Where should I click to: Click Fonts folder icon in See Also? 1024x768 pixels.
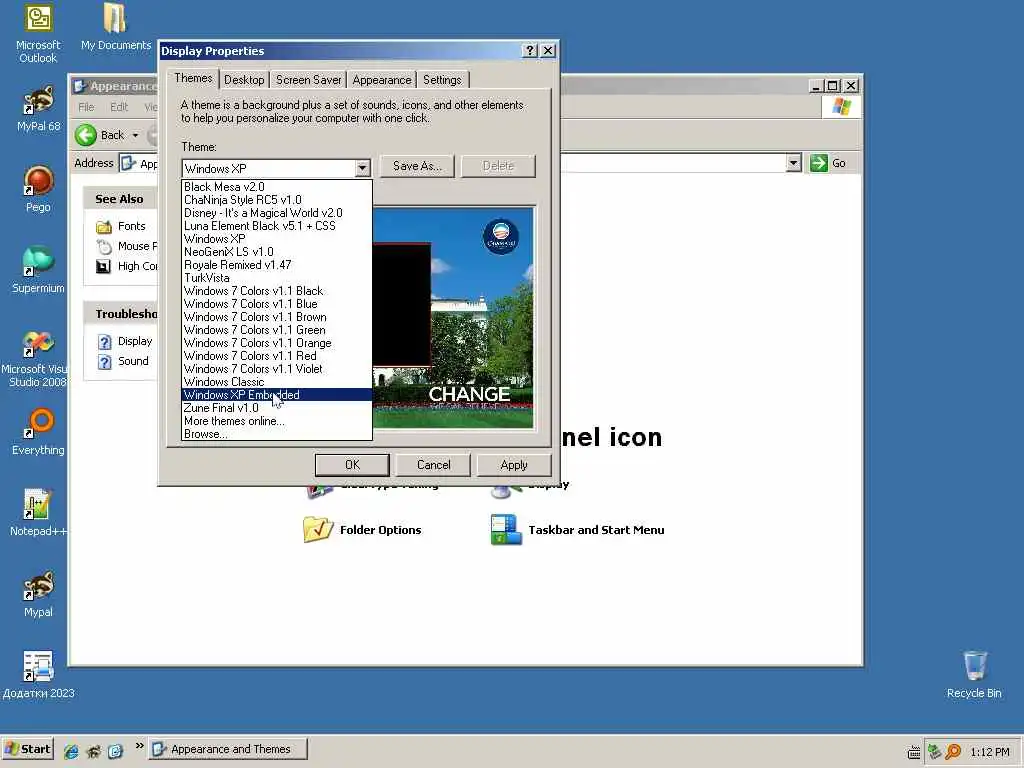pos(104,227)
